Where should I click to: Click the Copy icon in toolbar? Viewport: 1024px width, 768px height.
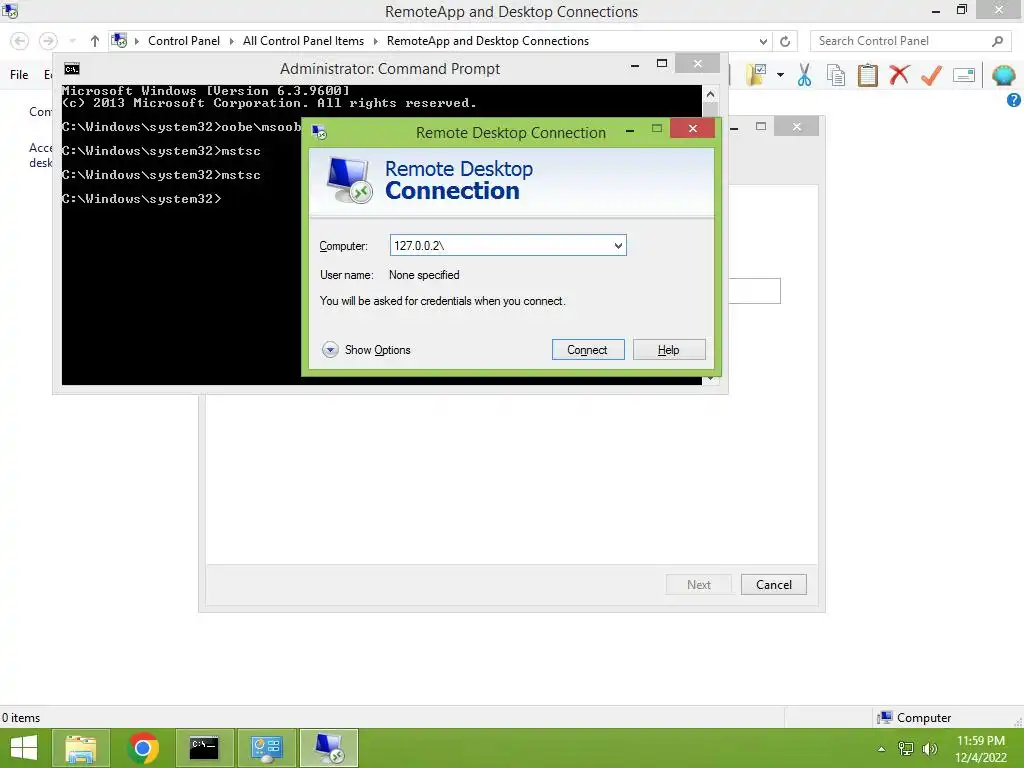tap(836, 75)
